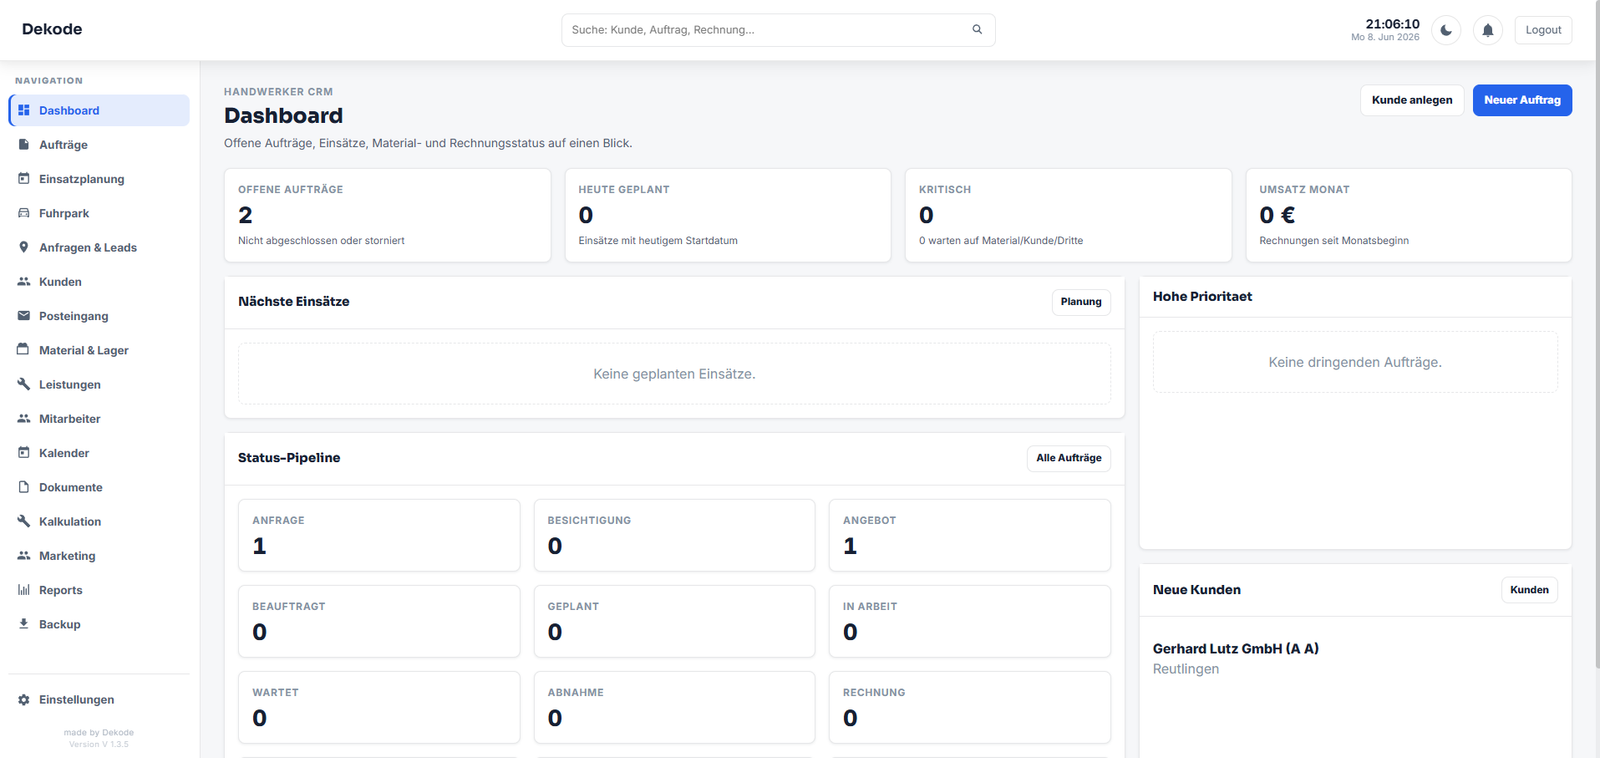The height and width of the screenshot is (758, 1600).
Task: Create a Neuer Auftrag
Action: tap(1522, 100)
